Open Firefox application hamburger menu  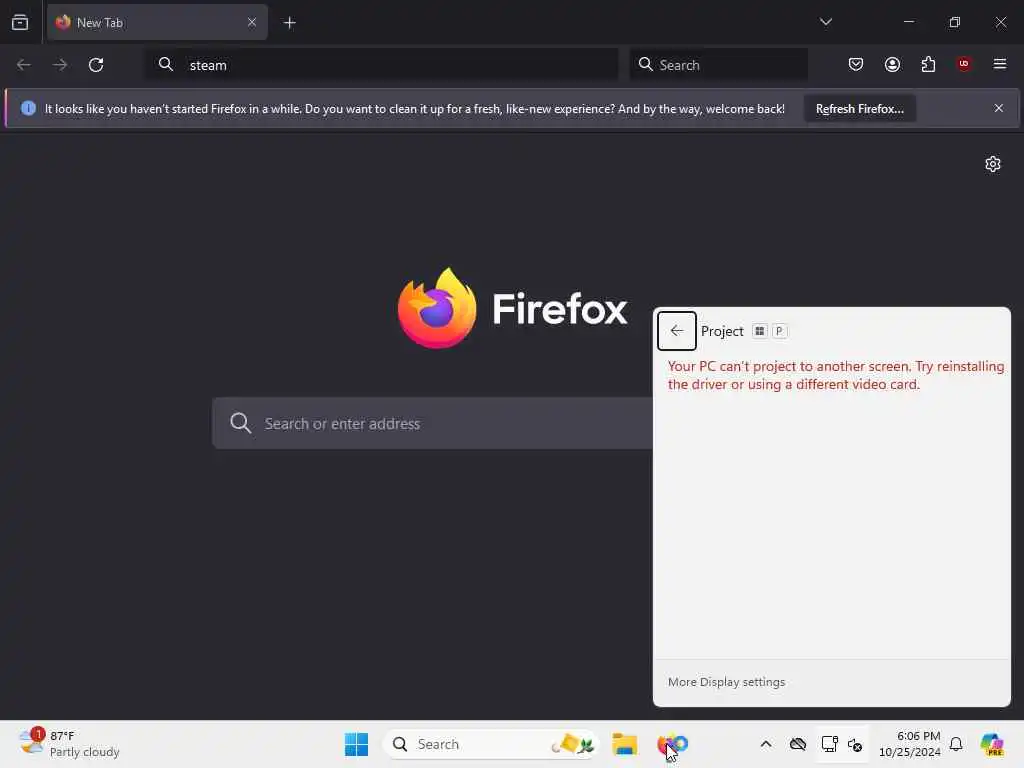tap(999, 64)
